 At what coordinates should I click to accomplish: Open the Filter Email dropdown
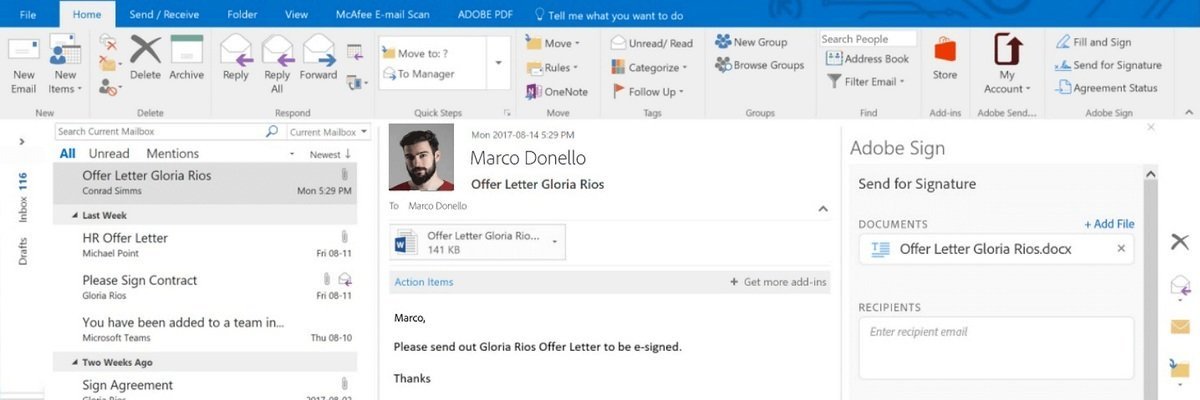point(865,81)
